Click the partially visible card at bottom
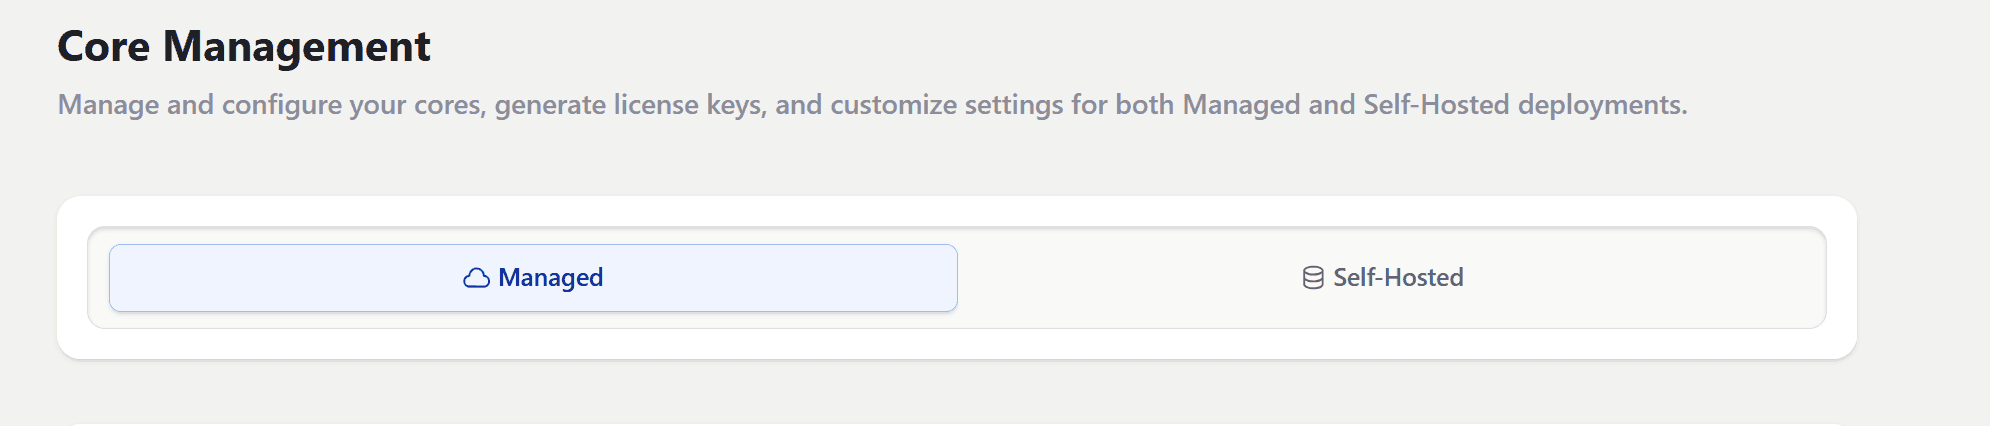 pyautogui.click(x=957, y=423)
